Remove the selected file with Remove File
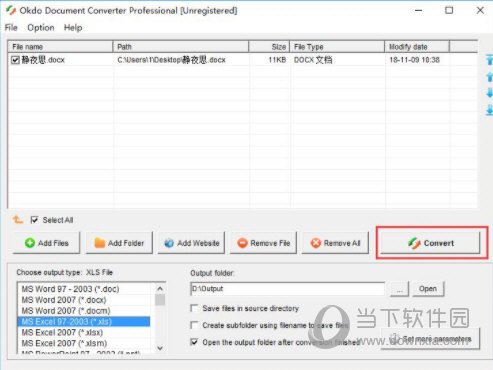 pyautogui.click(x=263, y=243)
